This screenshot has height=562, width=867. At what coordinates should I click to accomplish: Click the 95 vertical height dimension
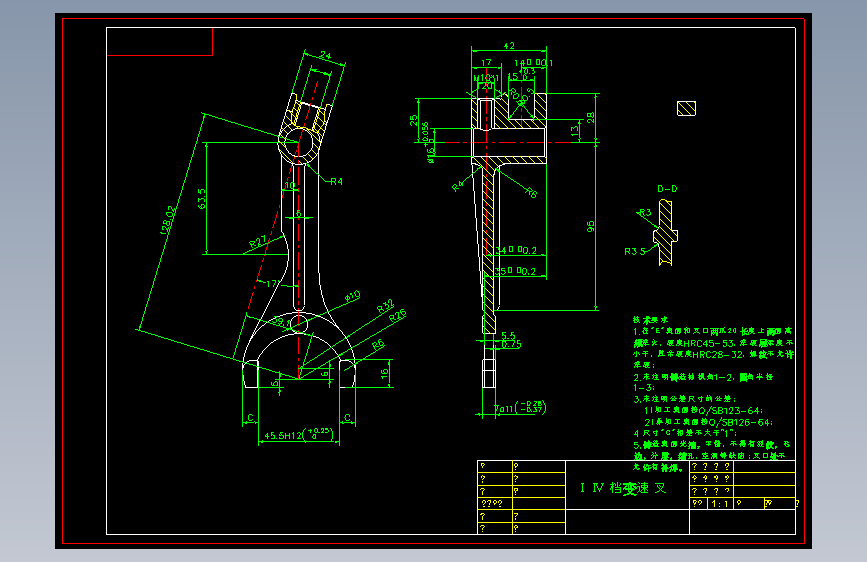tap(591, 226)
